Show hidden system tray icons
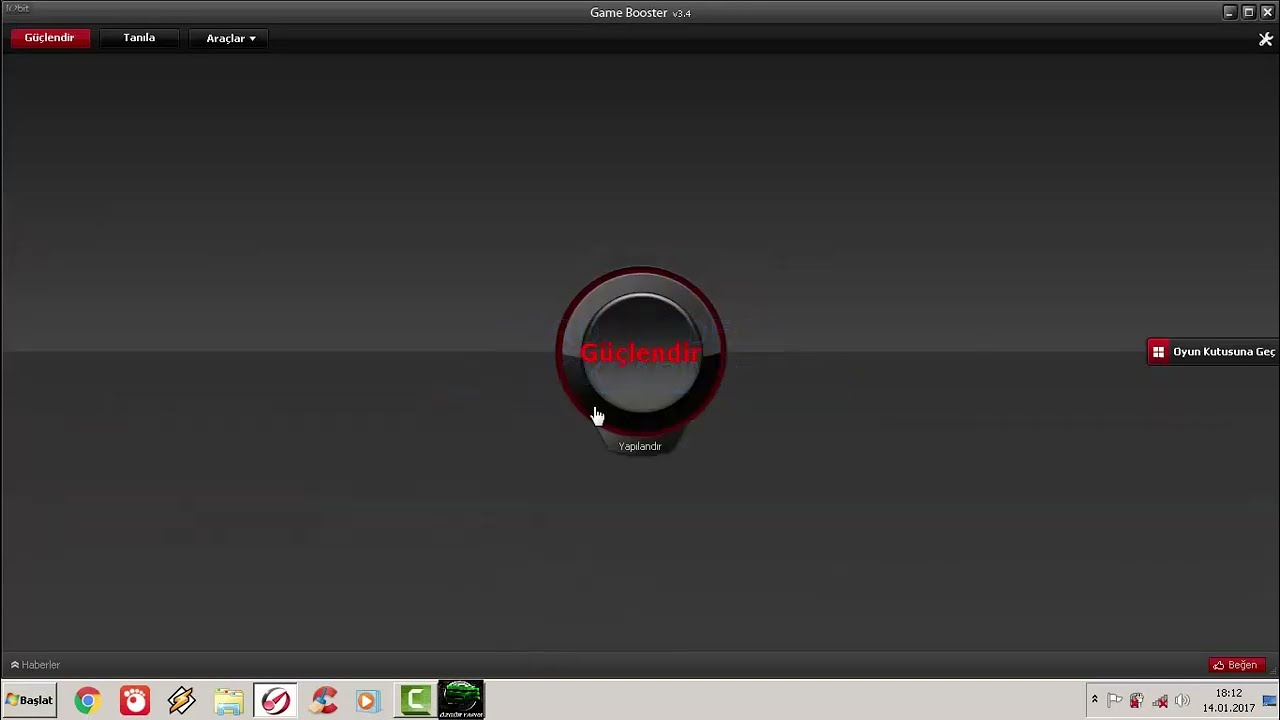The image size is (1280, 720). click(1094, 700)
